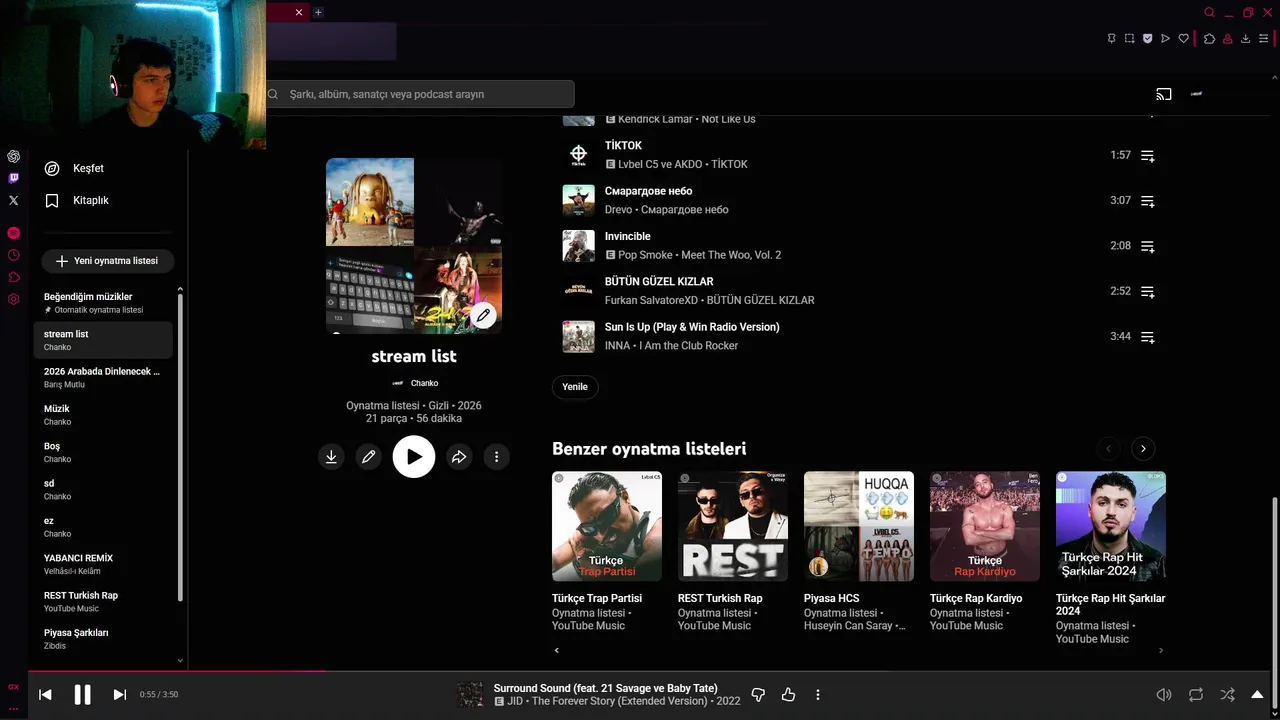1280x720 pixels.
Task: Open the ad blocker shield icon
Action: (1147, 39)
